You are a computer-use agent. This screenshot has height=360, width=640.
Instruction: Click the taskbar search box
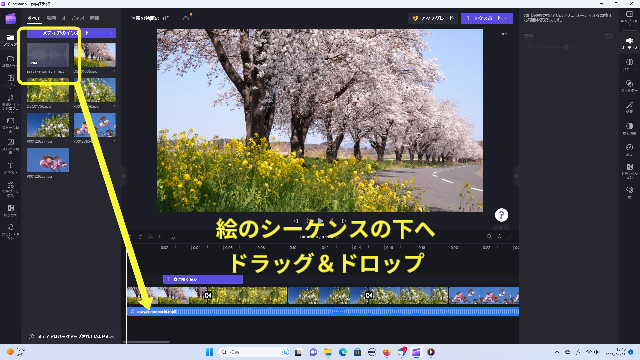click(x=254, y=352)
